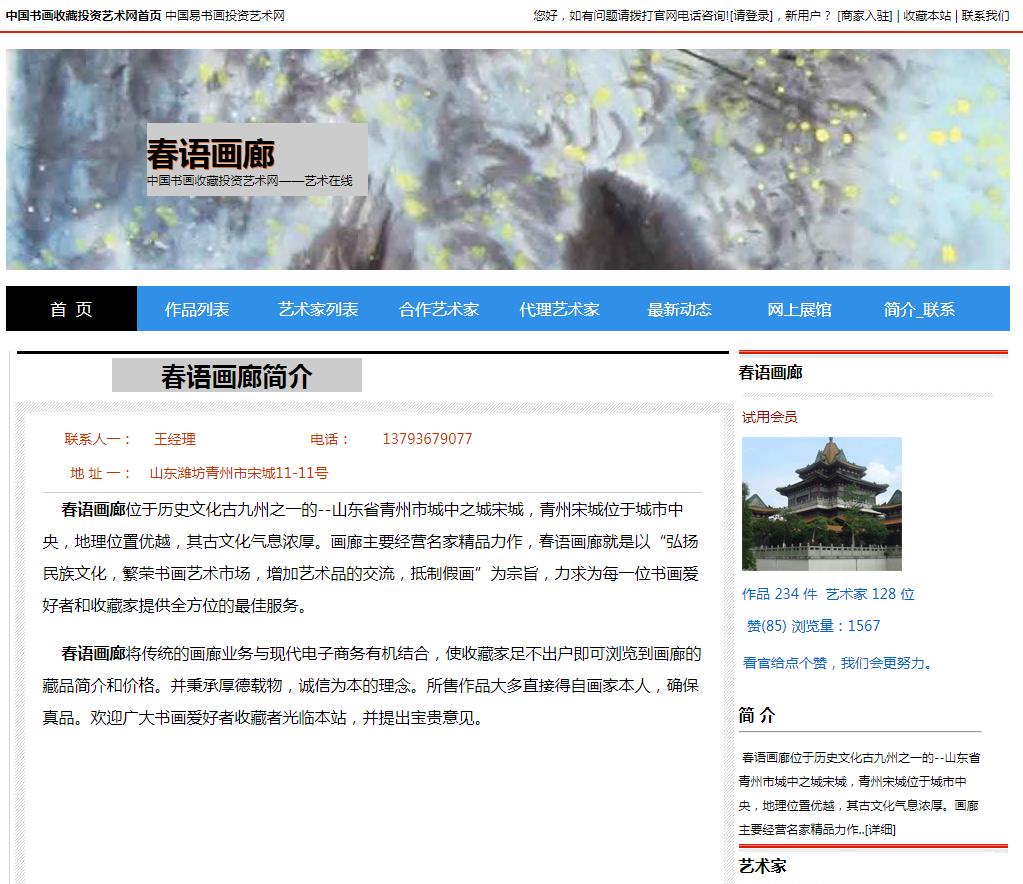Click the banner subtitle 中国书画收藏投资艺术网——艺术在线
The width and height of the screenshot is (1023, 884).
pos(250,181)
